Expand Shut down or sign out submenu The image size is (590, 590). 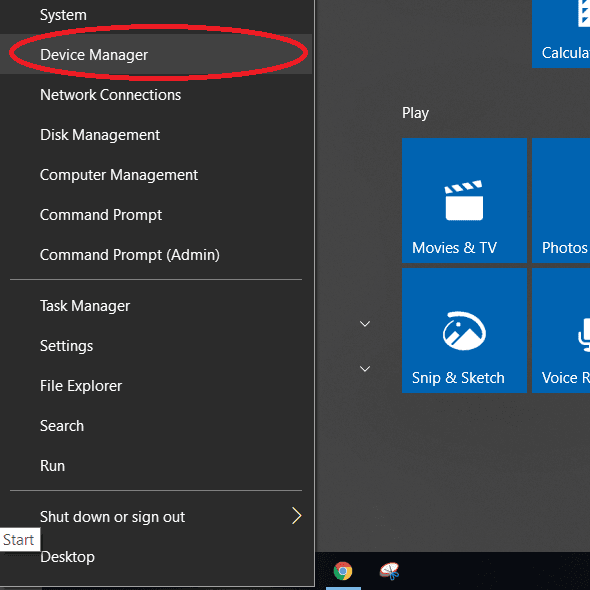(x=156, y=517)
